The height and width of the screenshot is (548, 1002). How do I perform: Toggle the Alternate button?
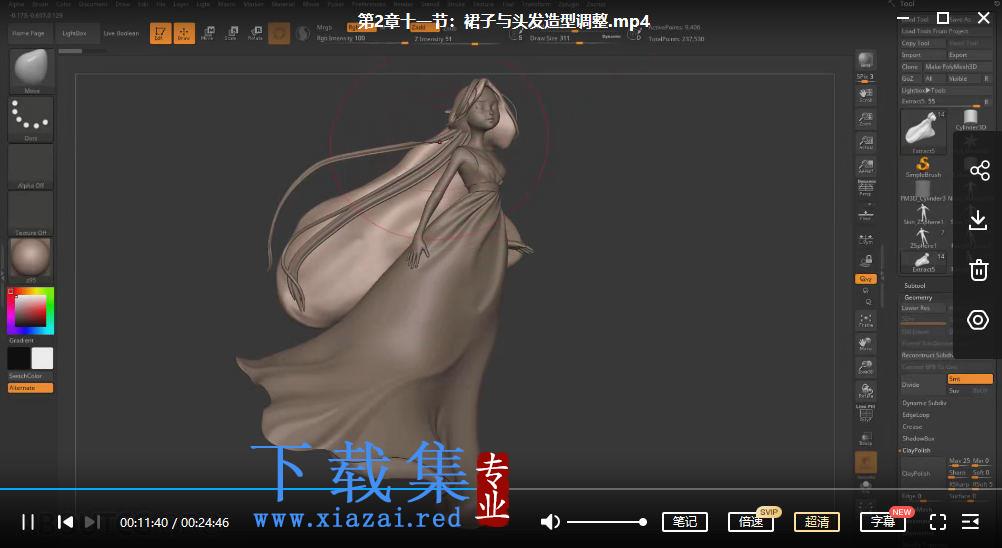click(30, 388)
